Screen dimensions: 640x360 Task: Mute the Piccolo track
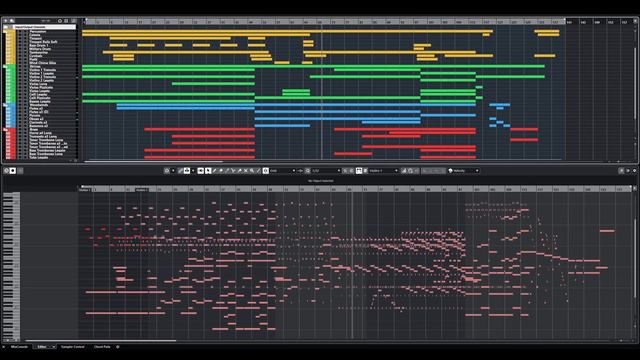pyautogui.click(x=20, y=115)
